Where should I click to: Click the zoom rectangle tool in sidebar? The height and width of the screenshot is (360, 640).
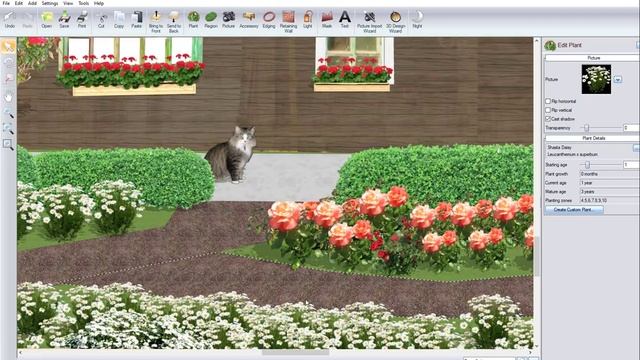(x=8, y=144)
